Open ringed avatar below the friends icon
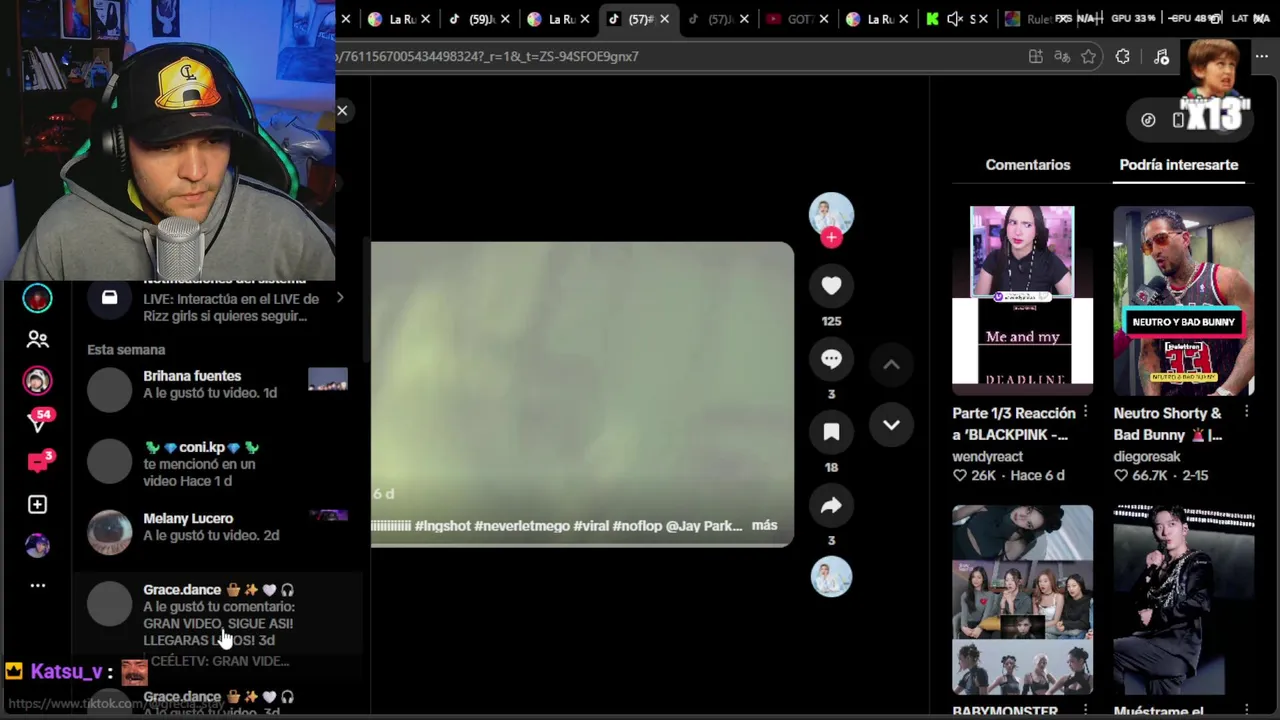This screenshot has height=720, width=1280. point(37,381)
